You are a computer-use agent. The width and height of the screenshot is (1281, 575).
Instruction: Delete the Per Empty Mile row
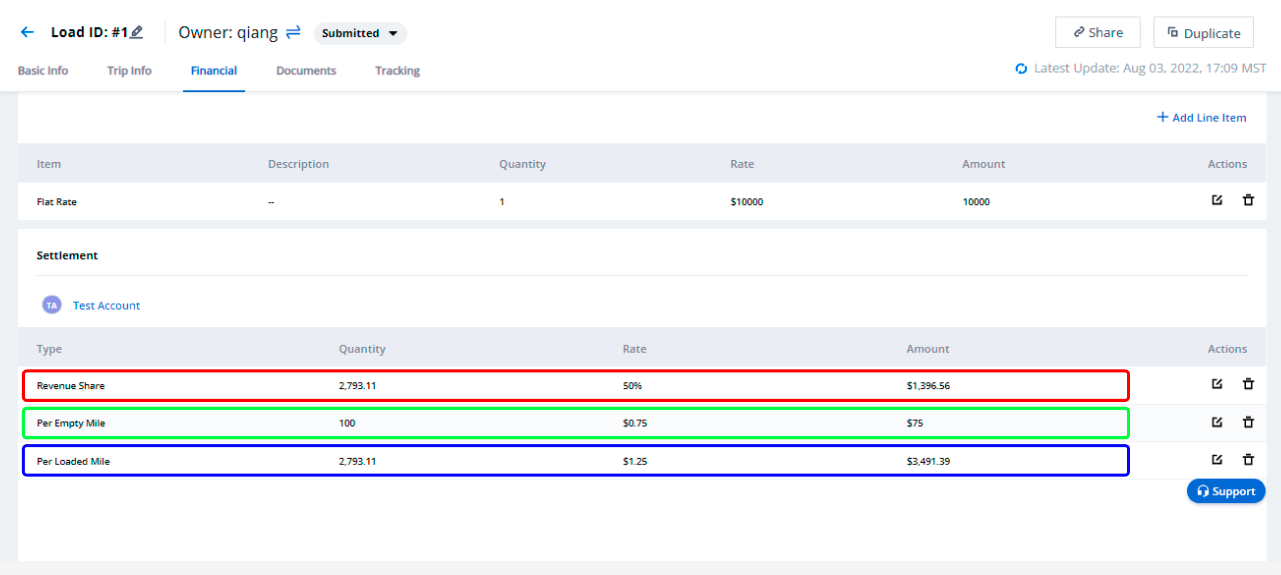coord(1248,422)
